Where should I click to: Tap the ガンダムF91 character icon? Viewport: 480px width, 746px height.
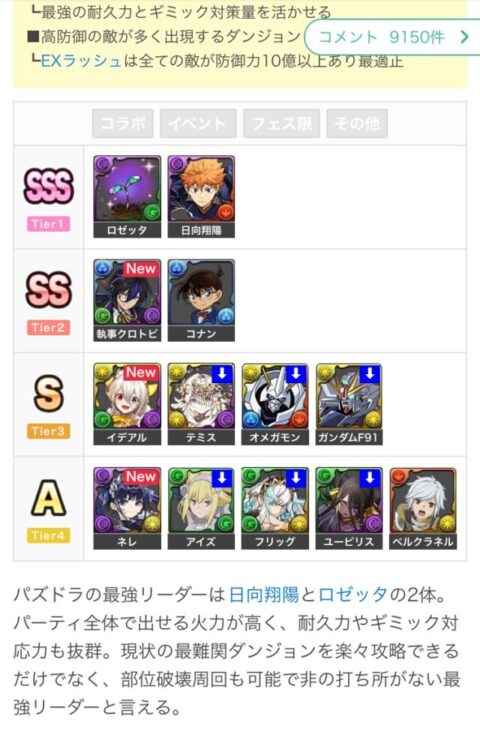[x=349, y=404]
